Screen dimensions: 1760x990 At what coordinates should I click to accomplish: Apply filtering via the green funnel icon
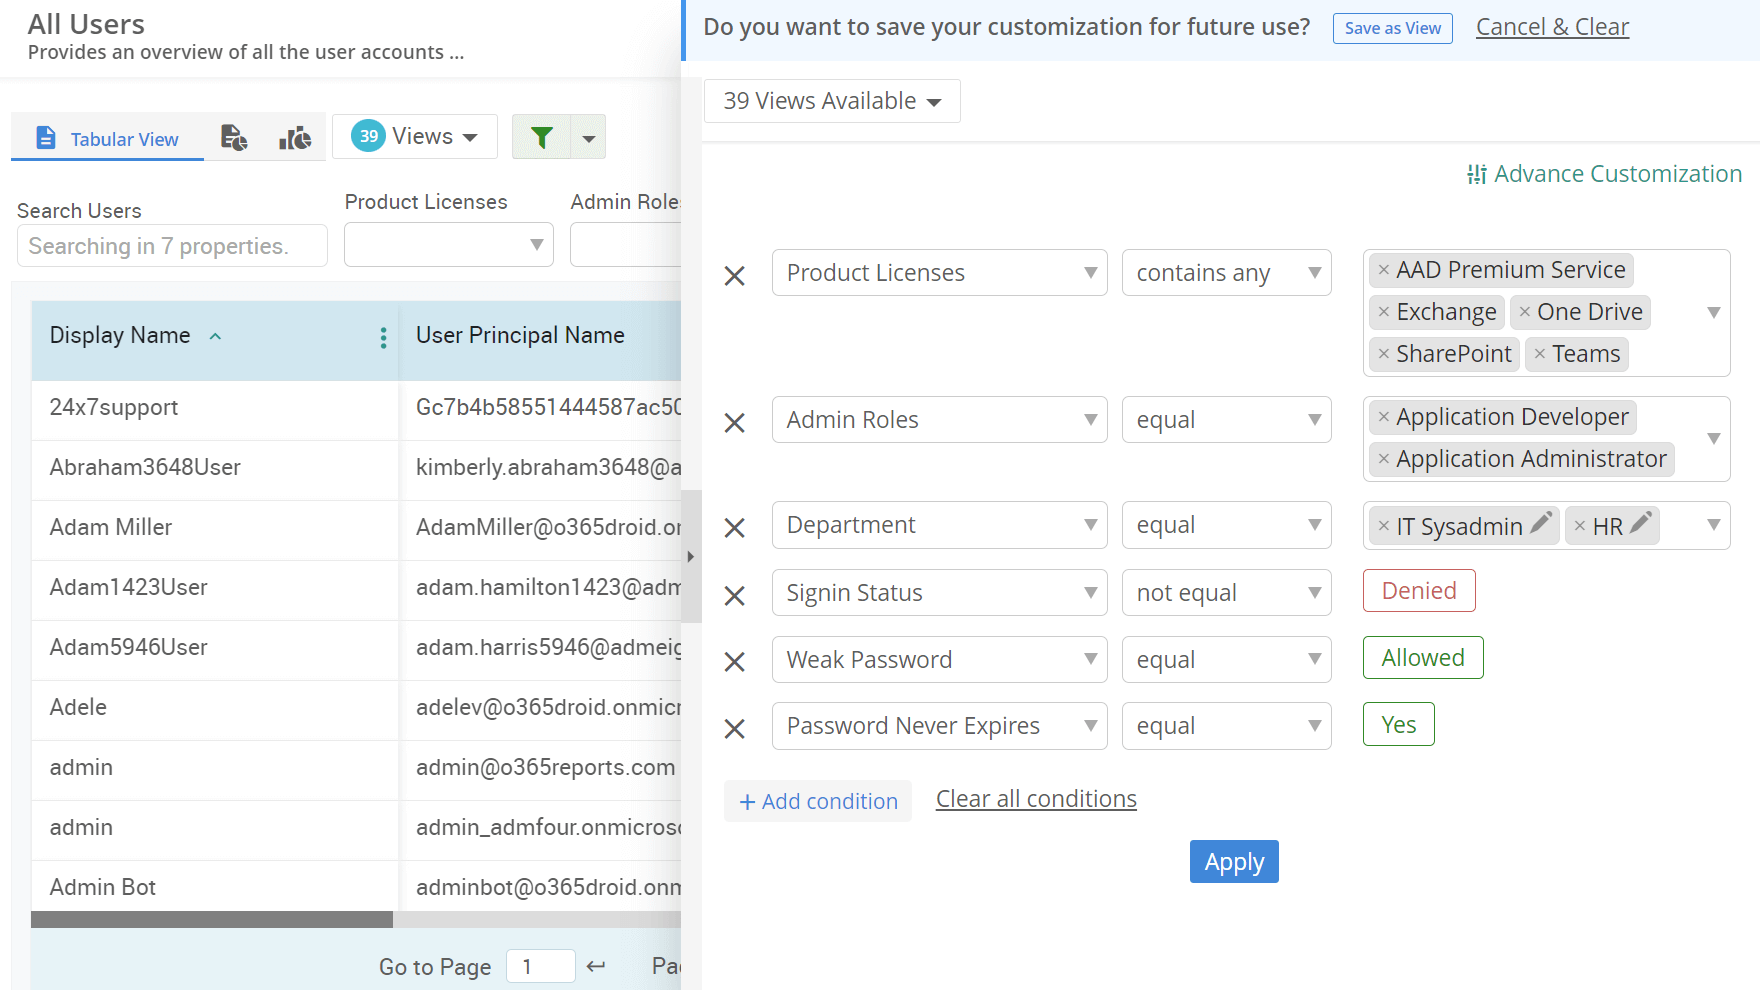(542, 136)
